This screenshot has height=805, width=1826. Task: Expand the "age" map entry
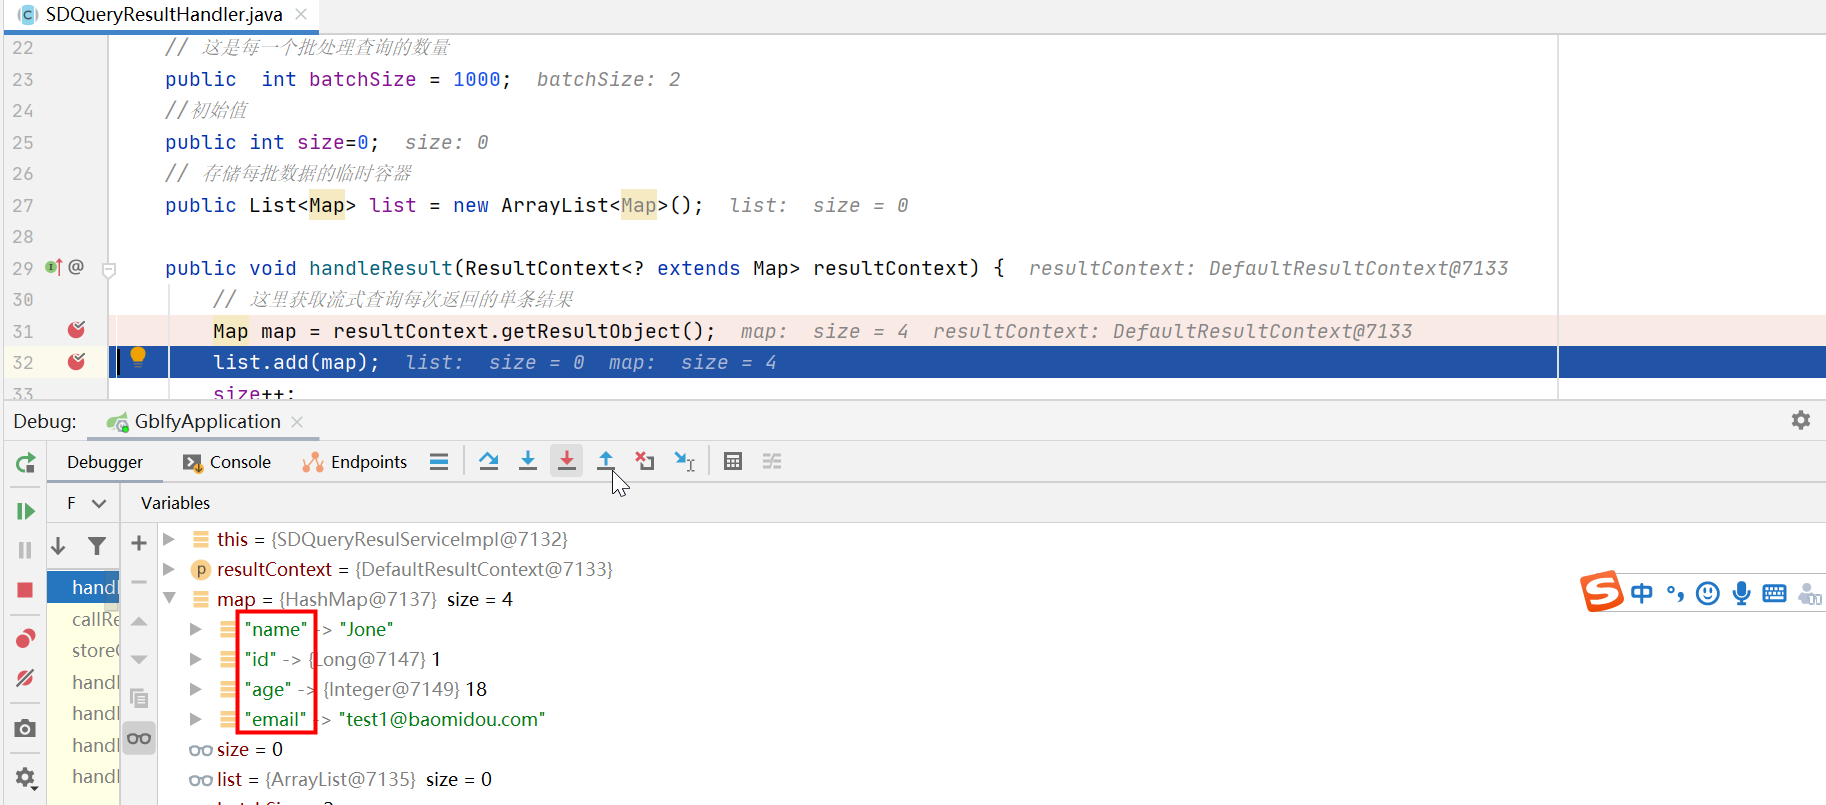point(196,689)
